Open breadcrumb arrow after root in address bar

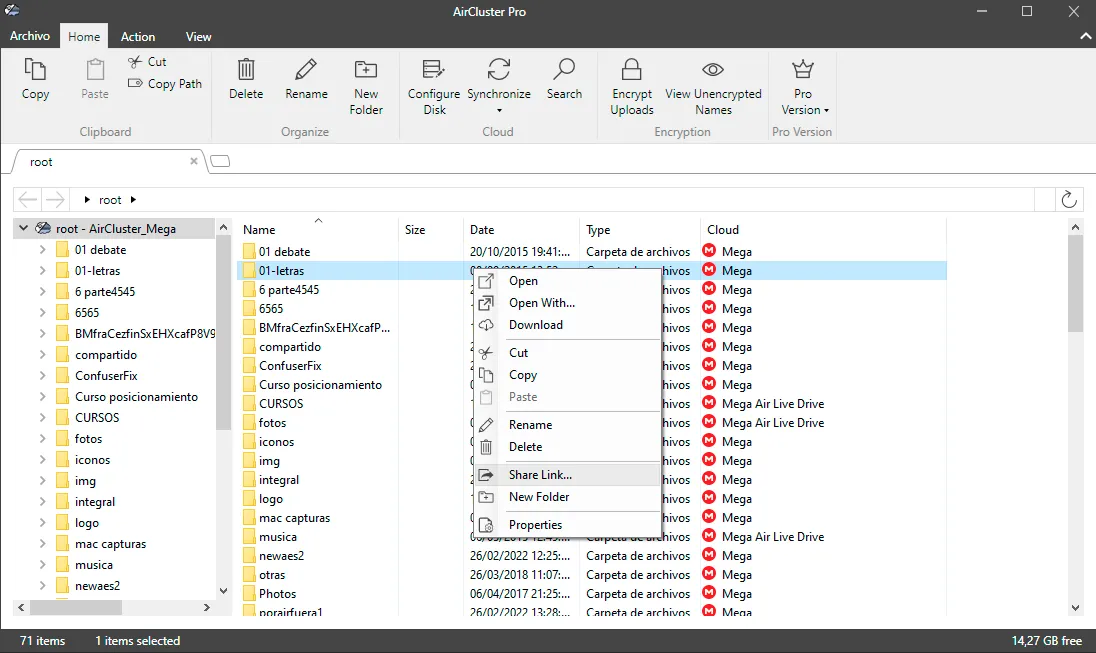(133, 200)
